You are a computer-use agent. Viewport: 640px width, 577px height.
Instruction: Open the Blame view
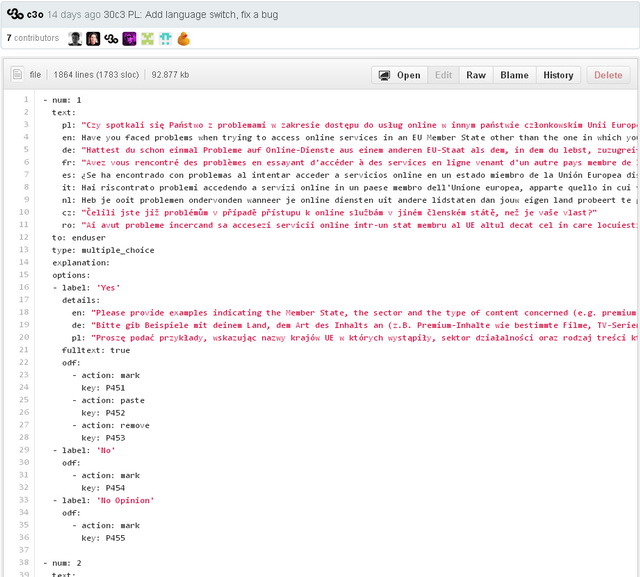click(514, 75)
